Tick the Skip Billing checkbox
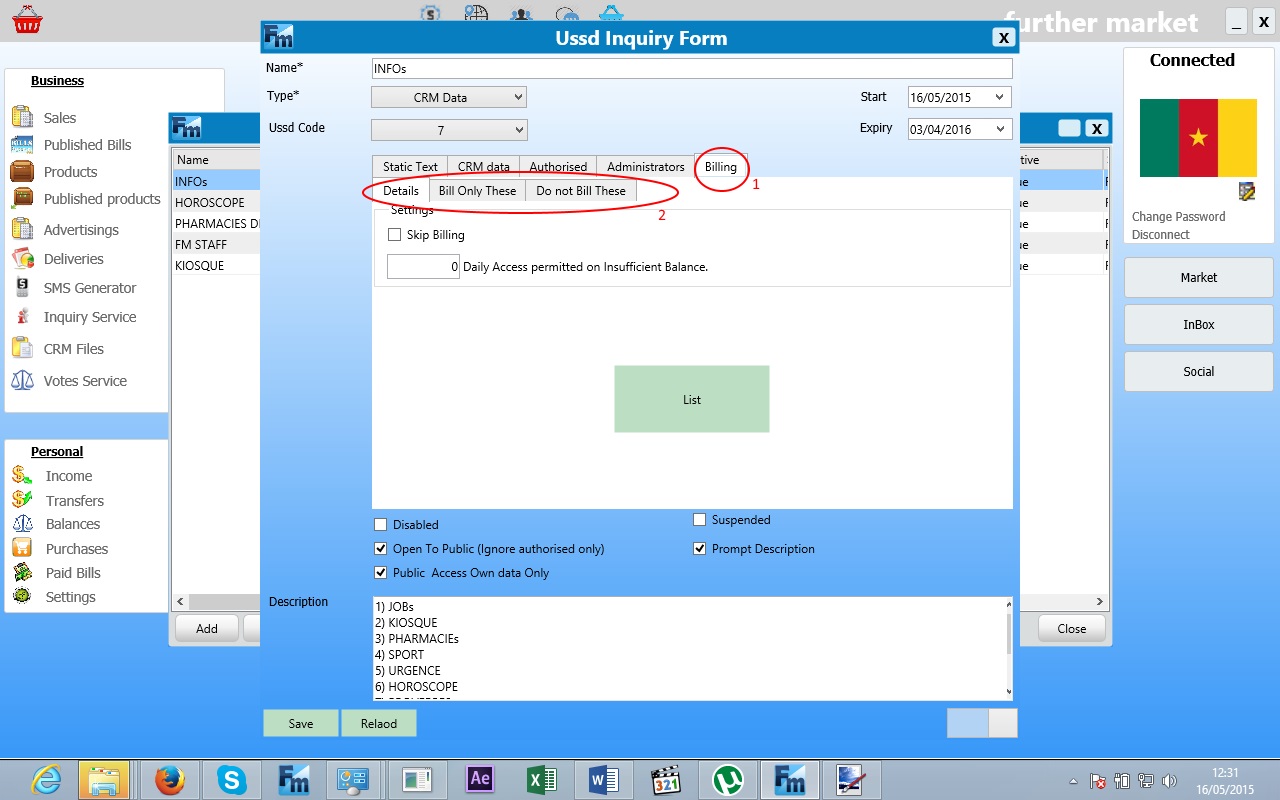Viewport: 1280px width, 800px height. click(394, 235)
